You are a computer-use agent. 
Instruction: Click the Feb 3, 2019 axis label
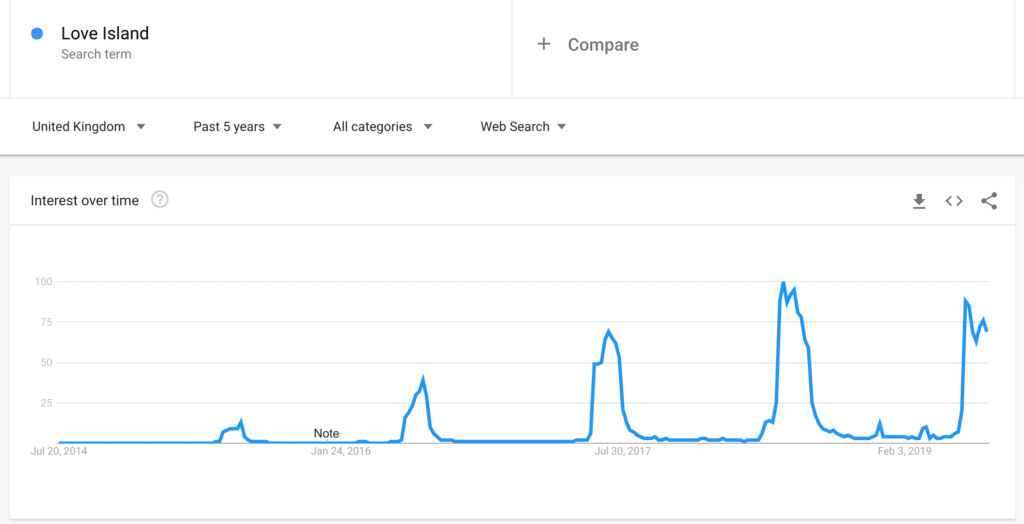pos(903,451)
